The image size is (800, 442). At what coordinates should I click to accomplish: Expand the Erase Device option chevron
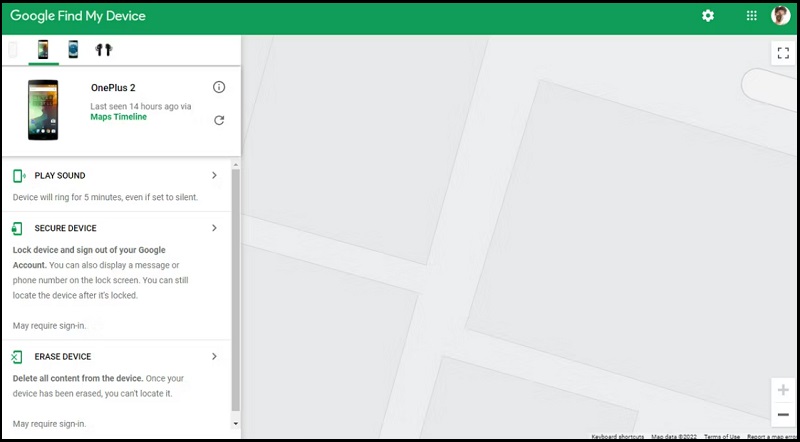pos(214,356)
